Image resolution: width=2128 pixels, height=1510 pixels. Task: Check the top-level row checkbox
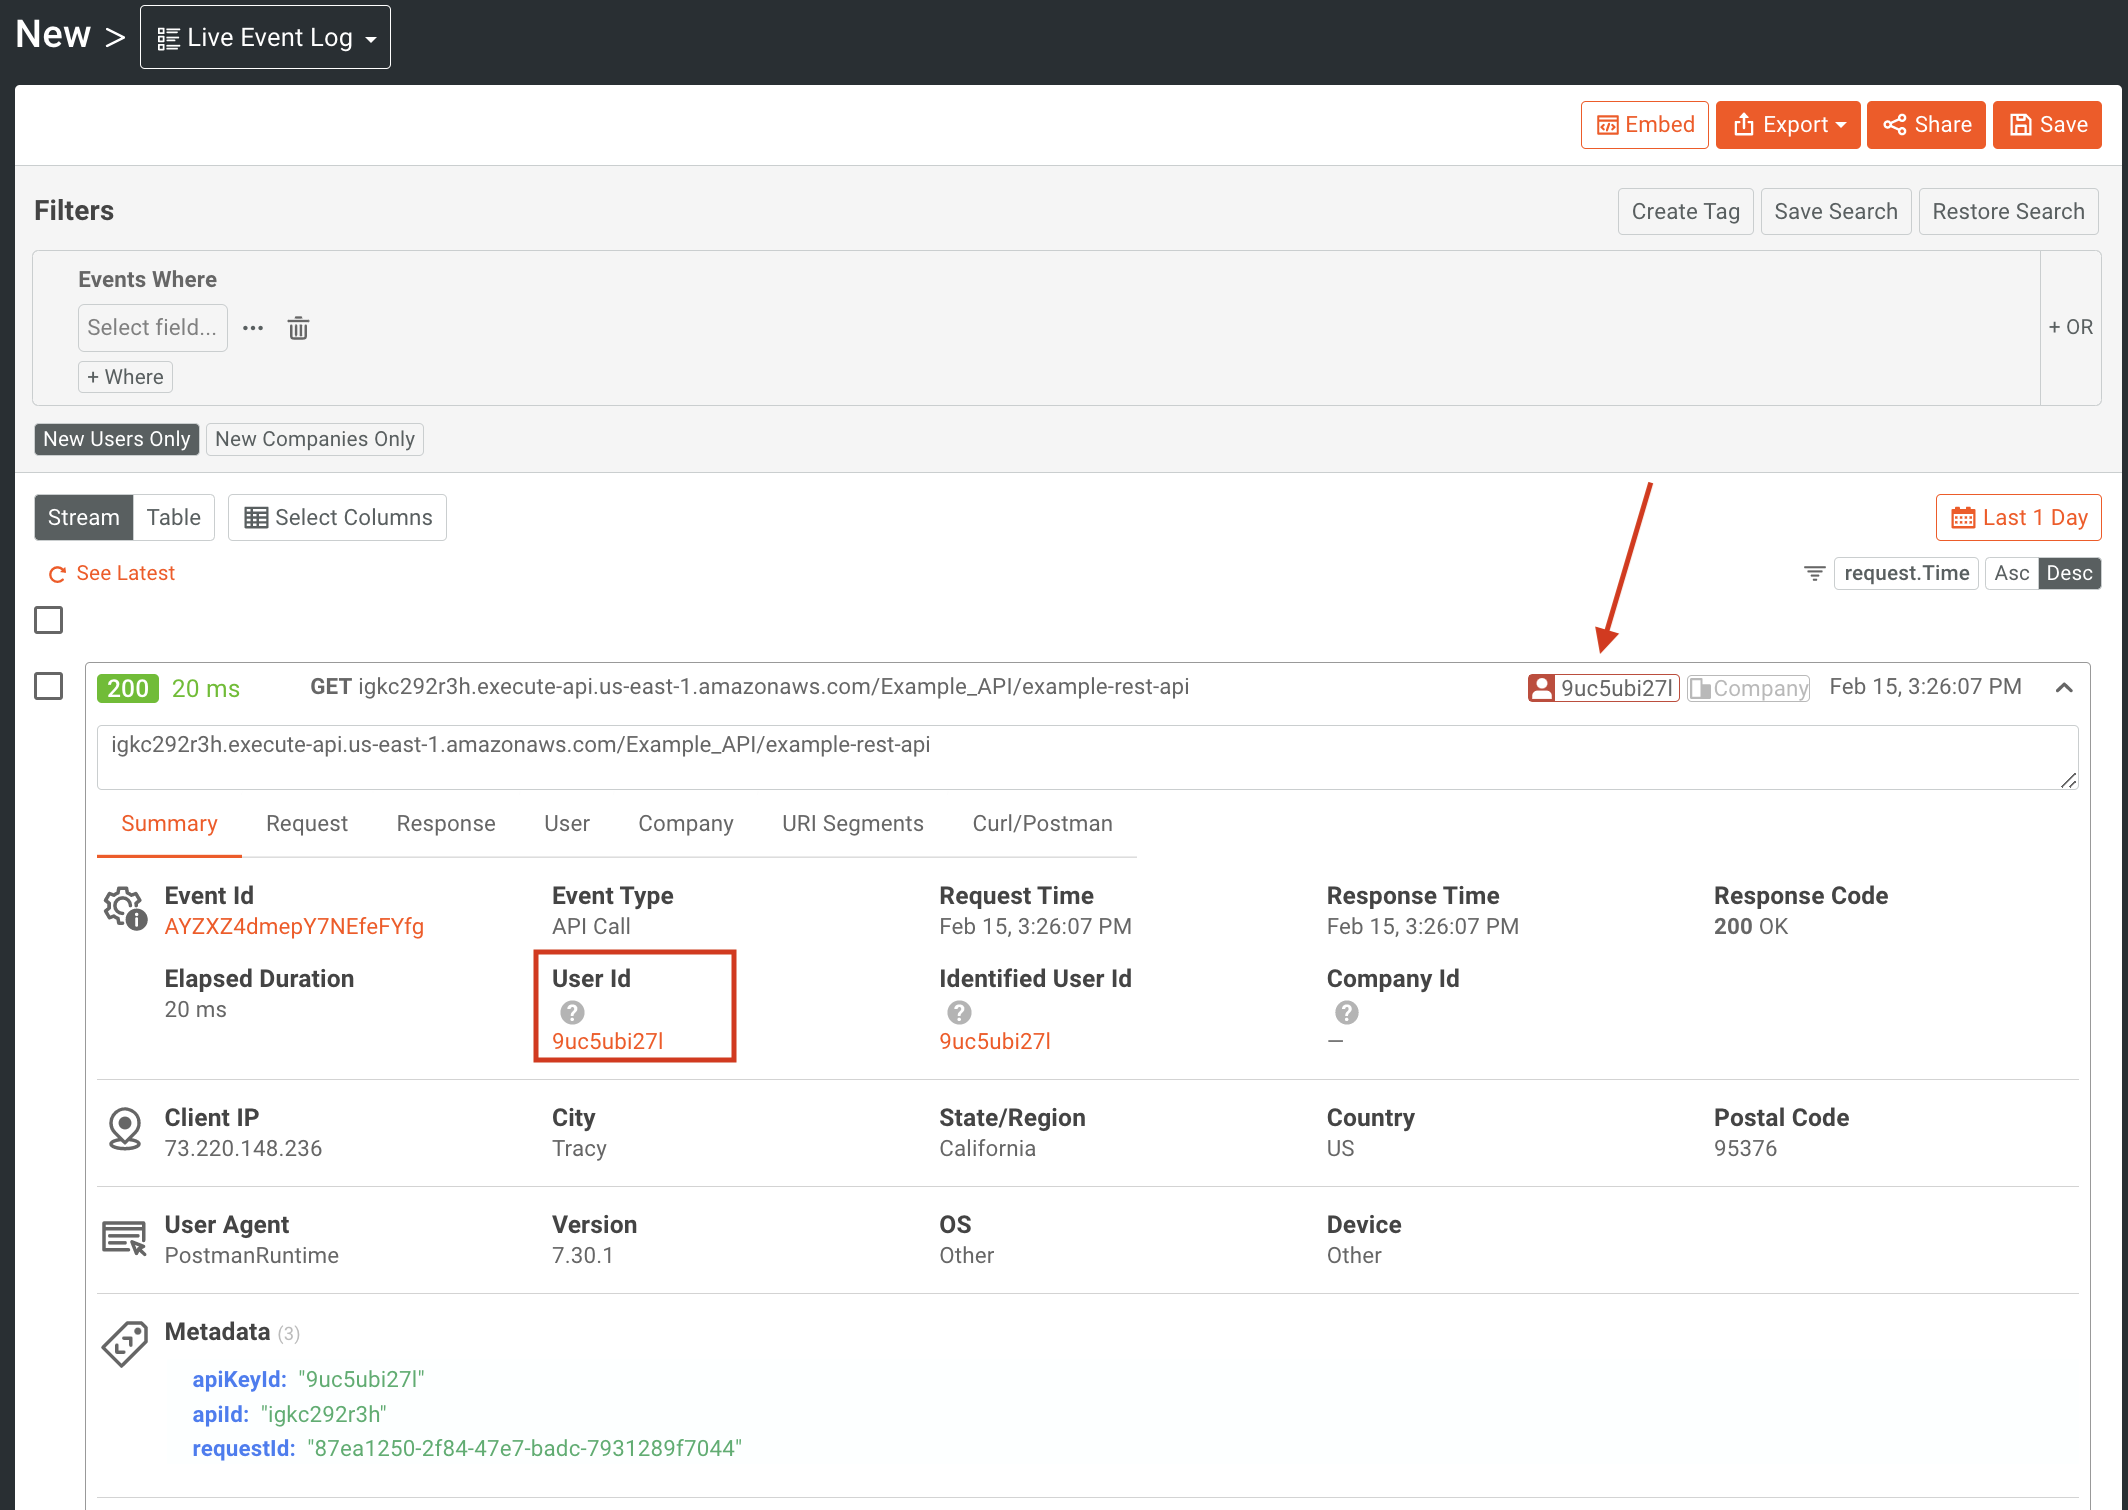click(x=51, y=618)
